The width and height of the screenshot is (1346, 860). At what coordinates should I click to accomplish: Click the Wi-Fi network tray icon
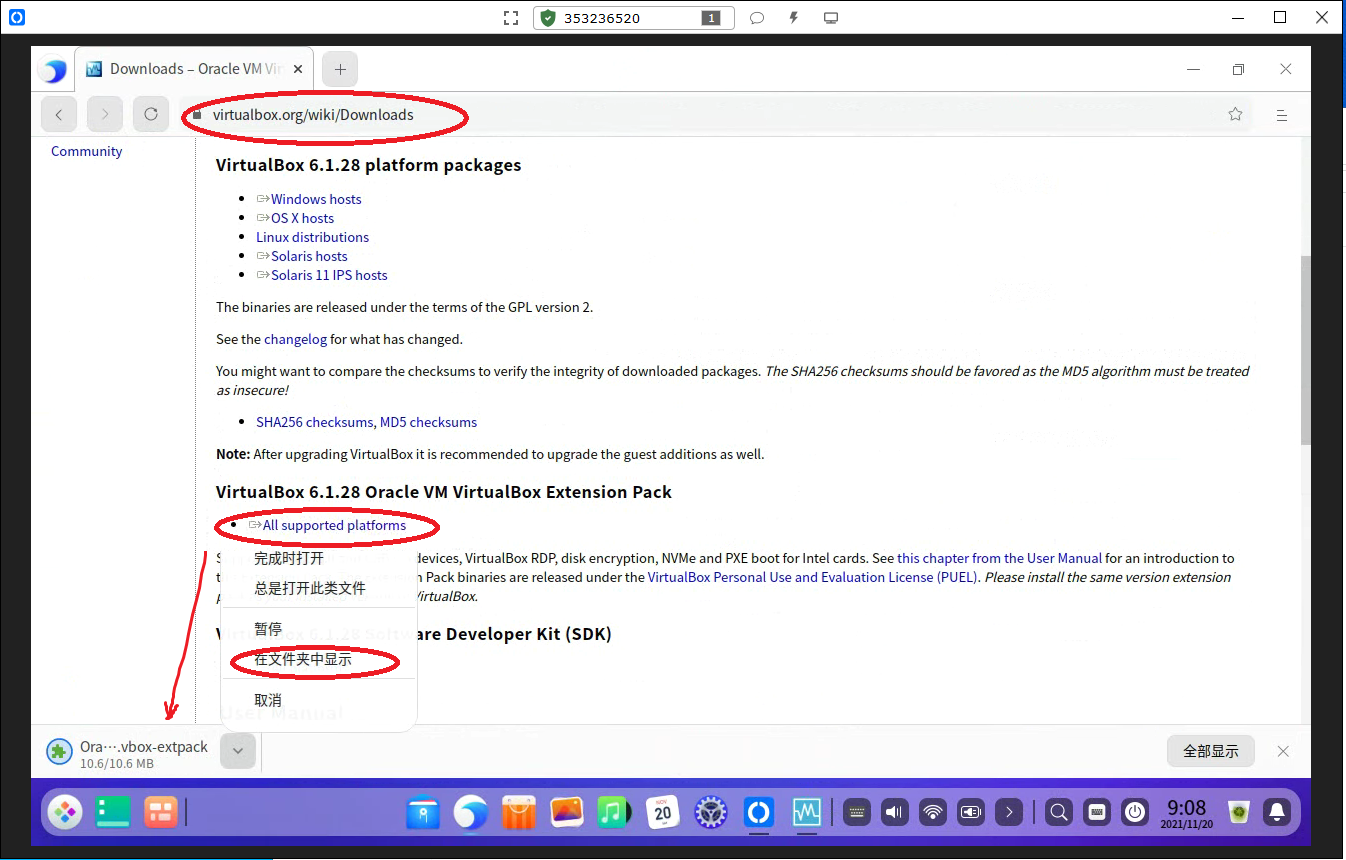coord(933,812)
